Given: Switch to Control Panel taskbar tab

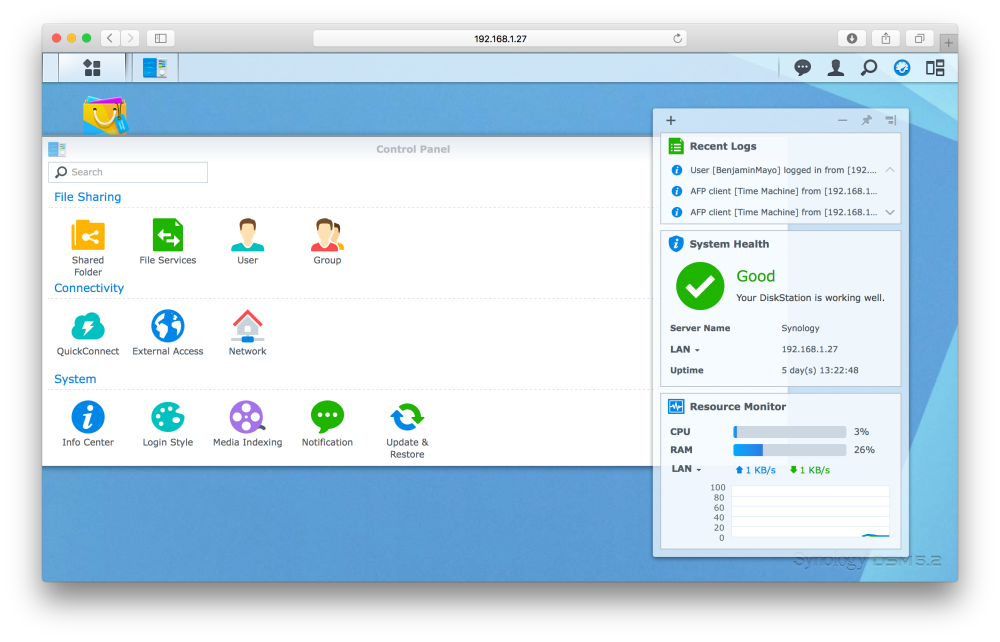Looking at the screenshot, I should pos(154,68).
